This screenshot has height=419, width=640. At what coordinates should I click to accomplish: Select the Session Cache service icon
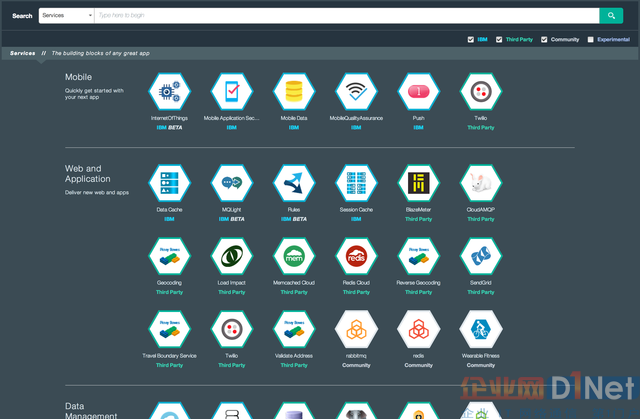point(356,183)
